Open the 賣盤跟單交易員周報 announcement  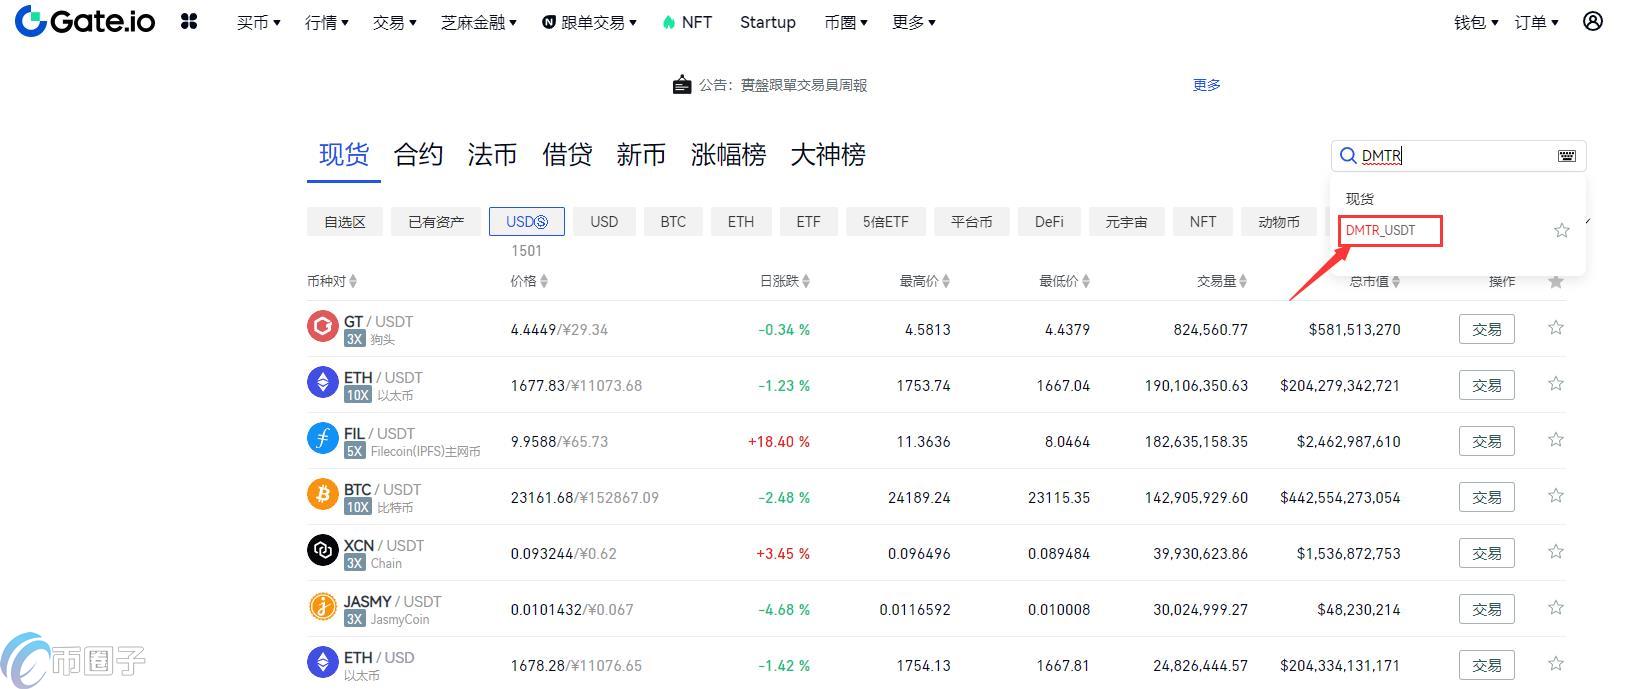tap(804, 85)
